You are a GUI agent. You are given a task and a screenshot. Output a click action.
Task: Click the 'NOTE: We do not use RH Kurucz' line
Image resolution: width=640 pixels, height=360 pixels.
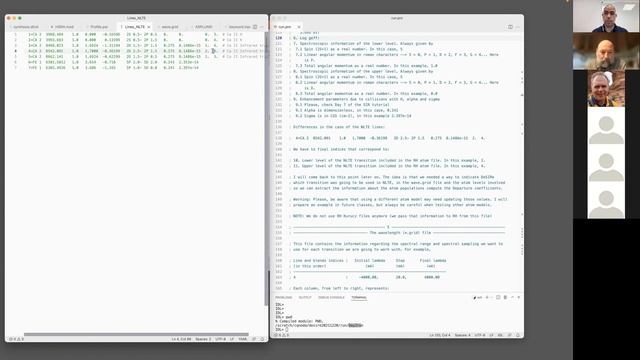click(393, 216)
